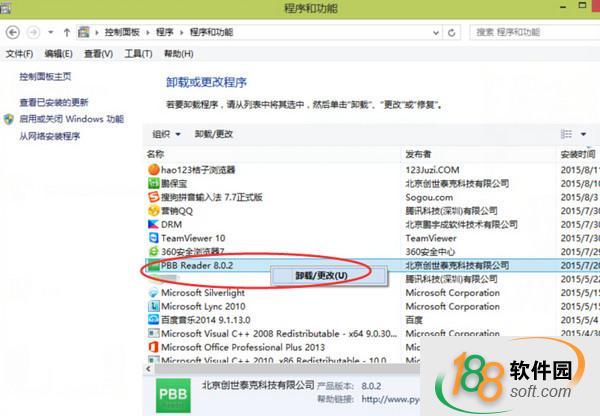Viewport: 600px width, 416px height.
Task: Open 启用或关闭 Windows 功能 link
Action: coord(72,119)
